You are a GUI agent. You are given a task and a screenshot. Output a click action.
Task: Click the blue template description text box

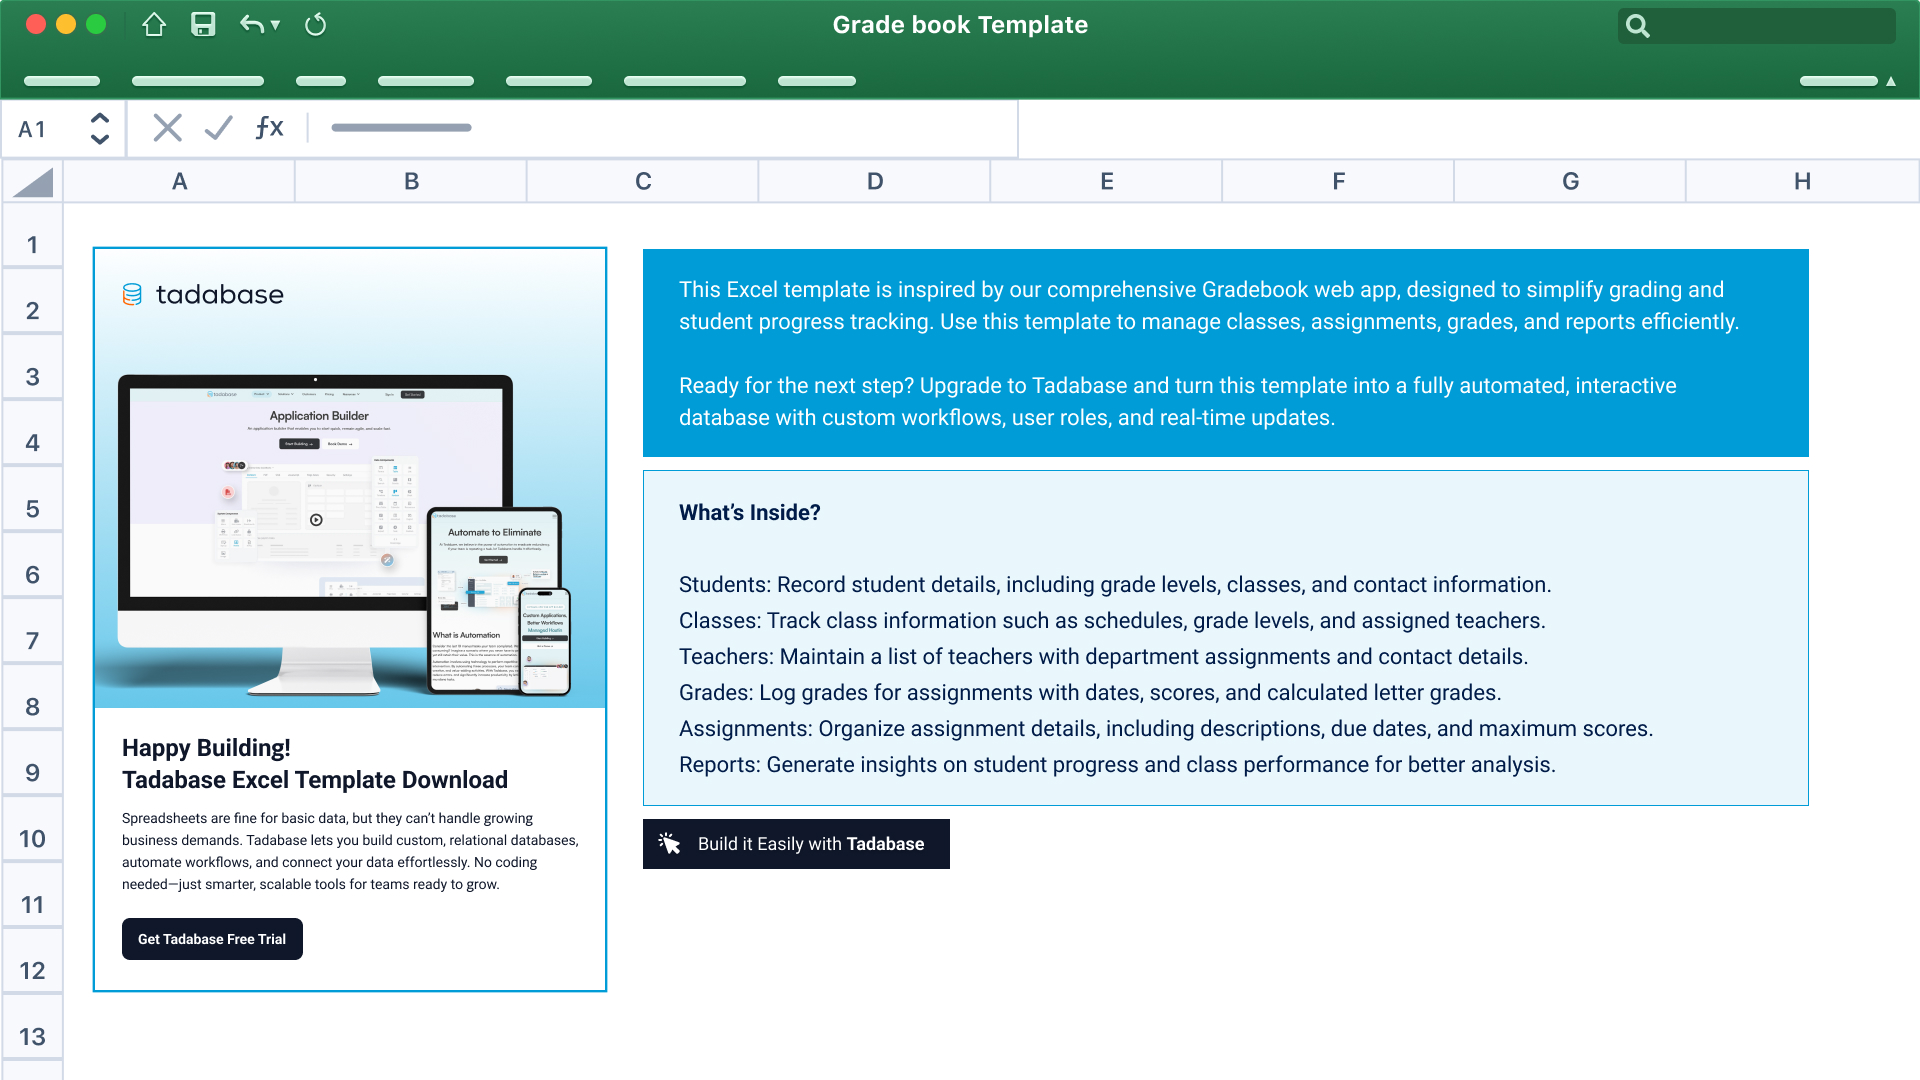point(1226,353)
